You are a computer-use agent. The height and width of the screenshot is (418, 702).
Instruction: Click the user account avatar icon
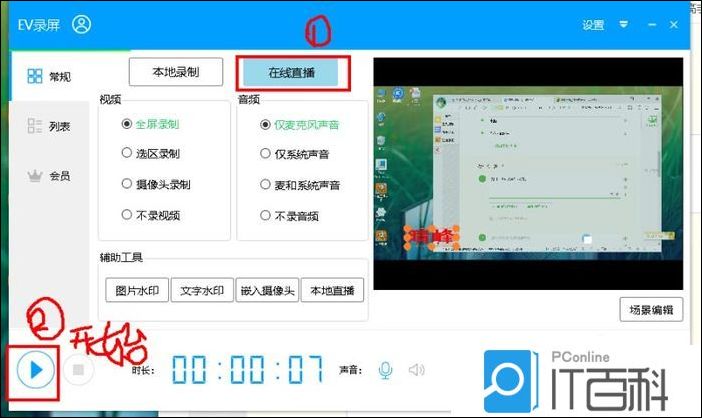click(81, 24)
